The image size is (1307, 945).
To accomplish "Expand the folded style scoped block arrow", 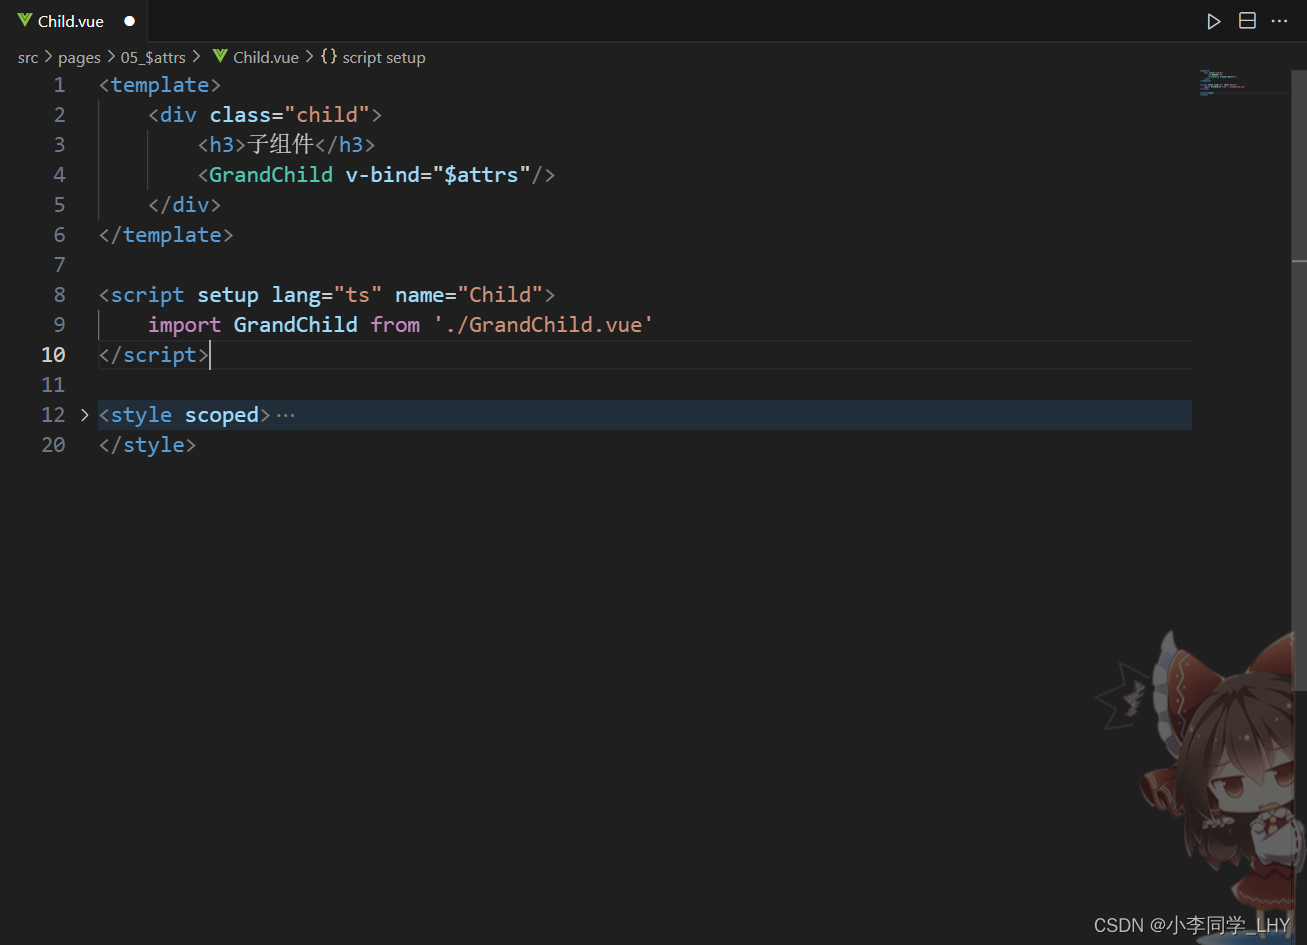I will click(x=85, y=415).
